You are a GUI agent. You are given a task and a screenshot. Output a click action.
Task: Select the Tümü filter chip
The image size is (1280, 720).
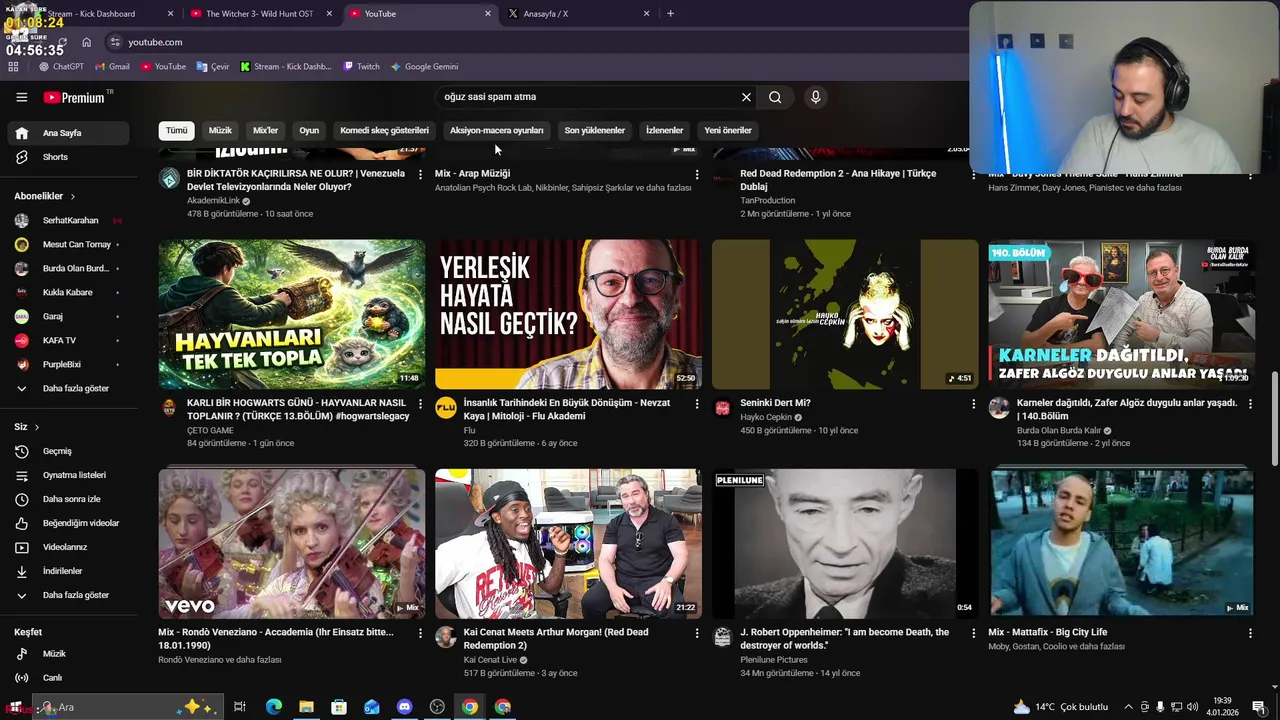coord(177,130)
